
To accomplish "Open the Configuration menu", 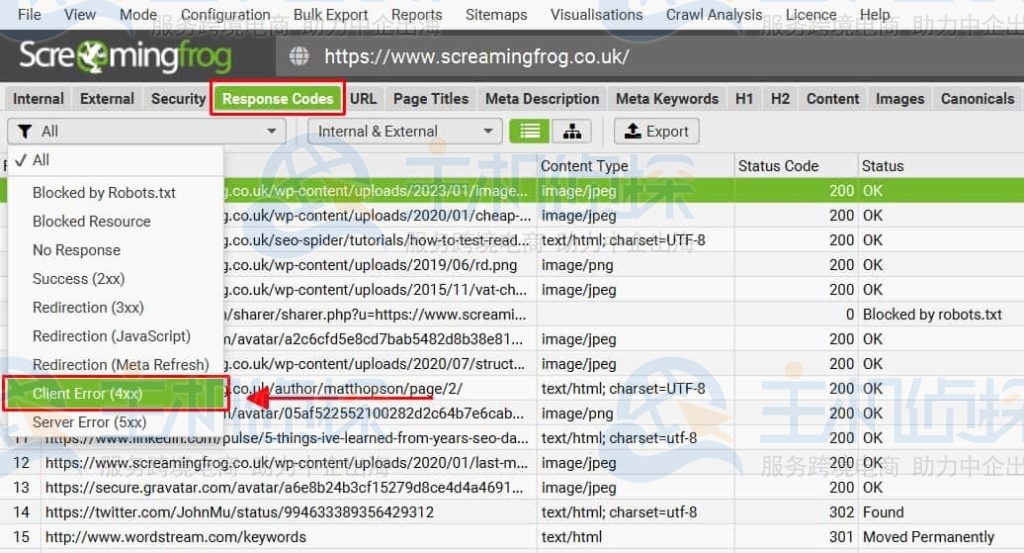I will coord(225,15).
